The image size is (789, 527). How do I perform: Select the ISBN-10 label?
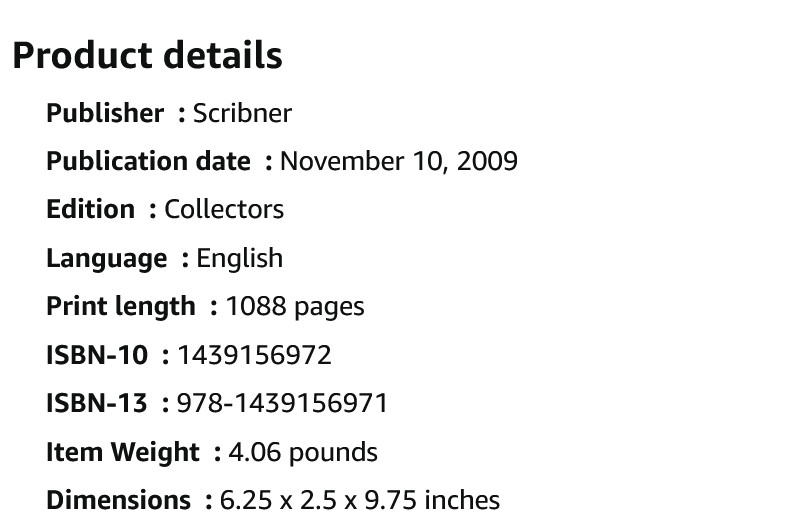(x=97, y=355)
